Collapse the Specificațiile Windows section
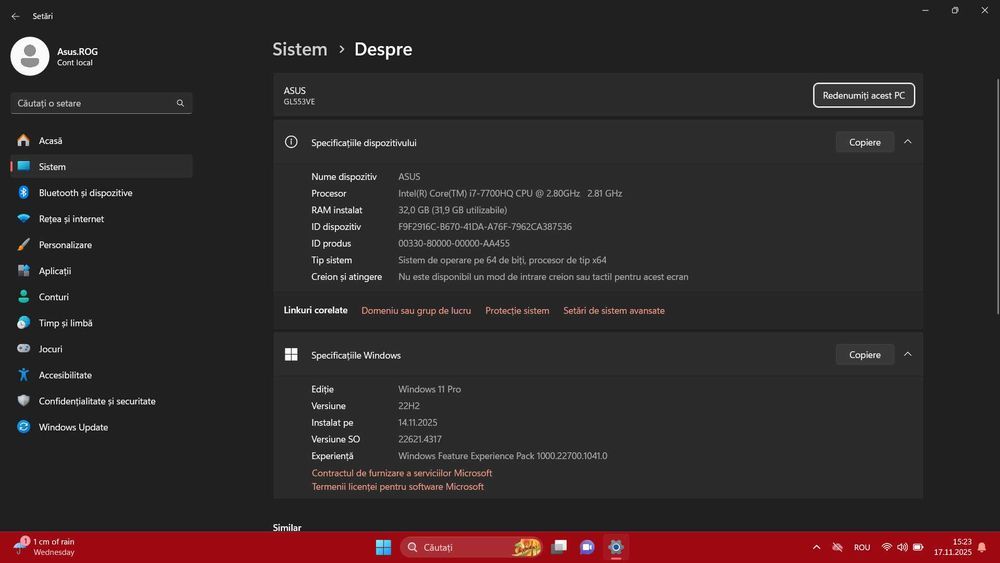The image size is (1000, 563). pos(908,354)
